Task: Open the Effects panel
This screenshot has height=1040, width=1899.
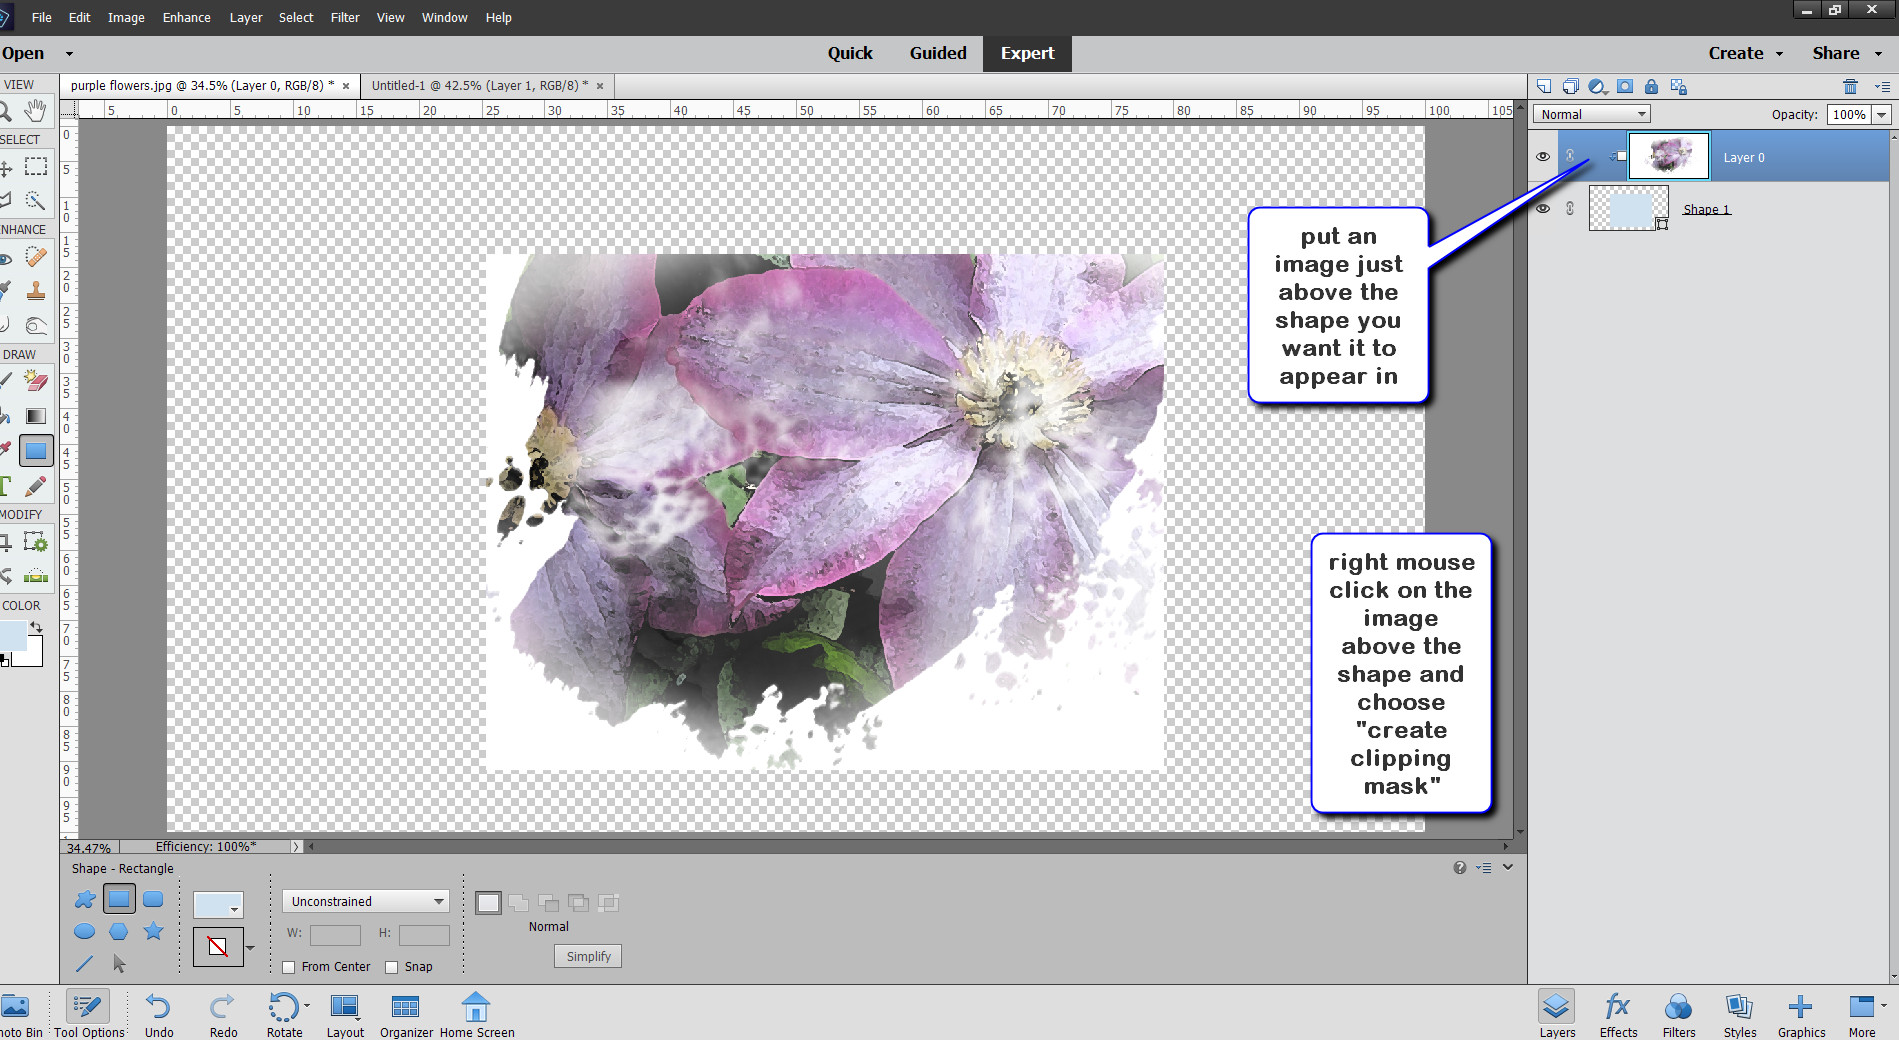Action: (1616, 1013)
